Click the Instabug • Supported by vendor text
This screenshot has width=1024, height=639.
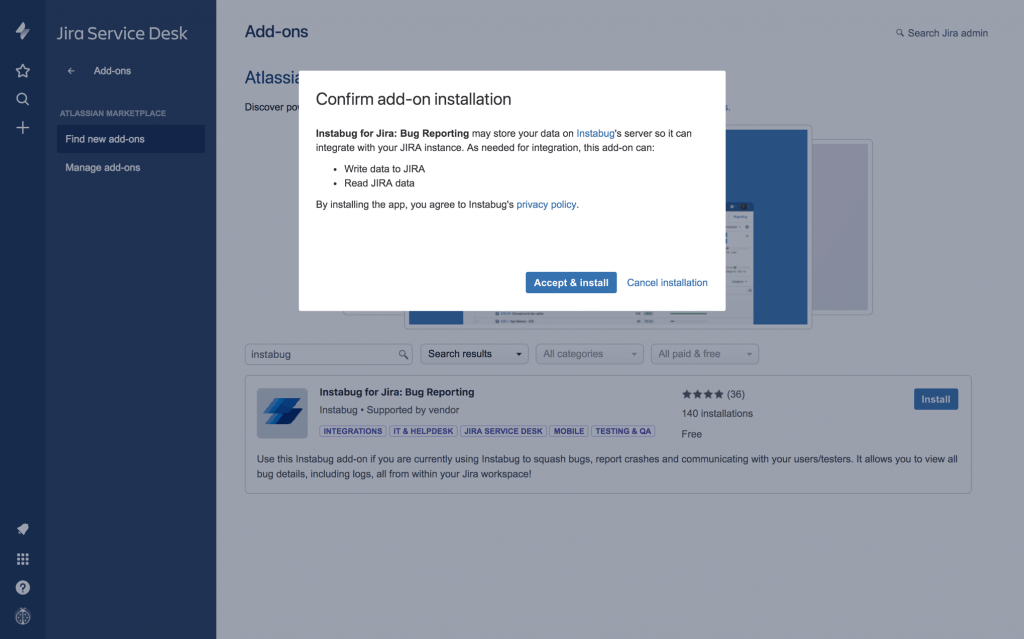(389, 410)
